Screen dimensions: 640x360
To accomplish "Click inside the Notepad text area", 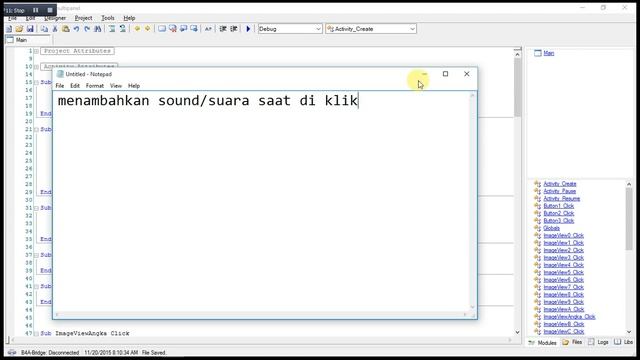I will click(261, 202).
